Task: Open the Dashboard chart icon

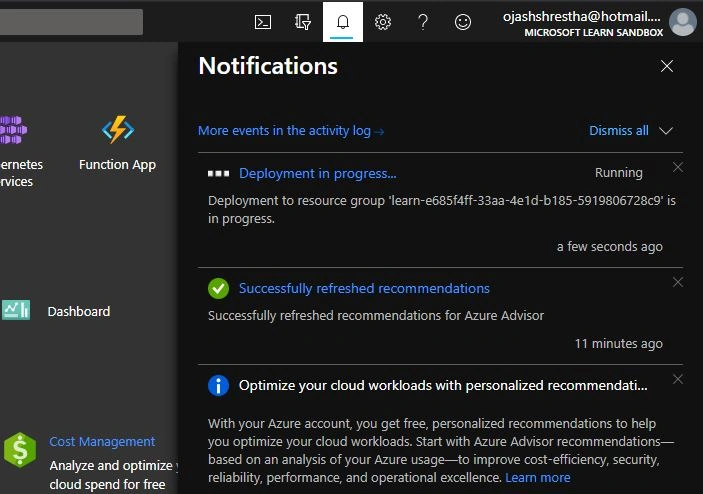Action: 16,310
